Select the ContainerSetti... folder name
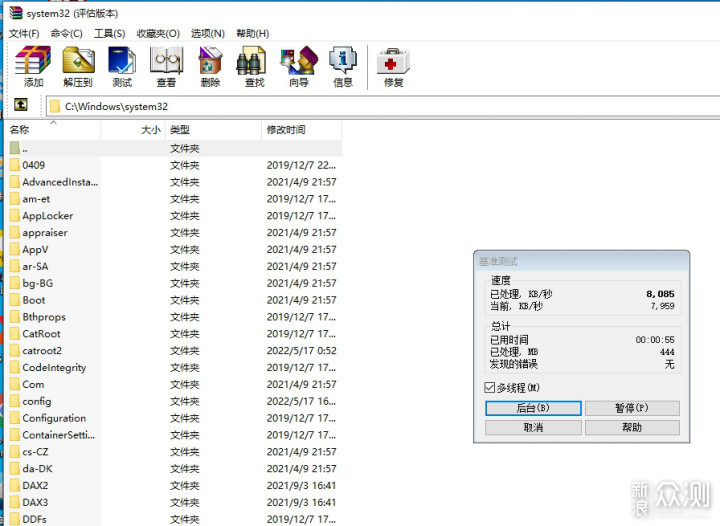Image resolution: width=720 pixels, height=526 pixels. point(59,435)
